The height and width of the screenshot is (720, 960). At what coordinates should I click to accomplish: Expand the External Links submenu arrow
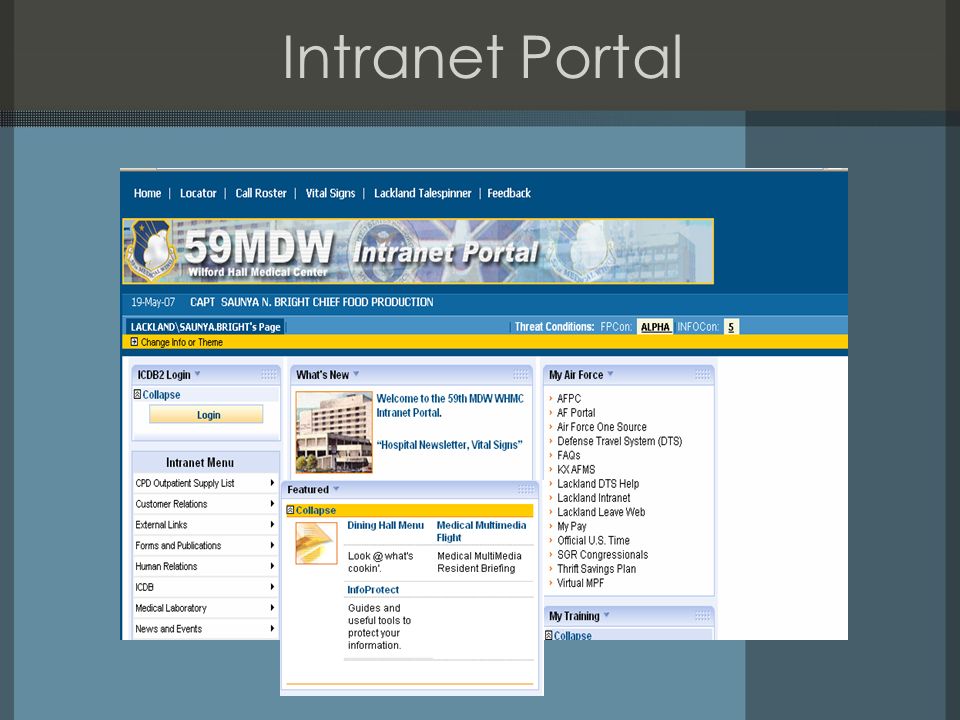click(x=272, y=525)
